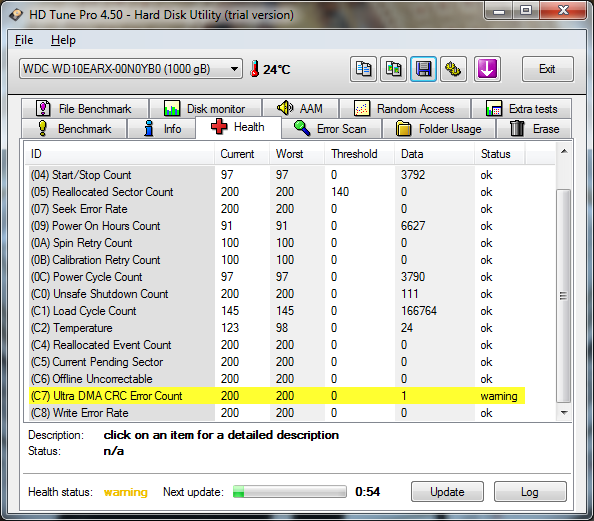Click the Log button
The width and height of the screenshot is (594, 521).
530,492
